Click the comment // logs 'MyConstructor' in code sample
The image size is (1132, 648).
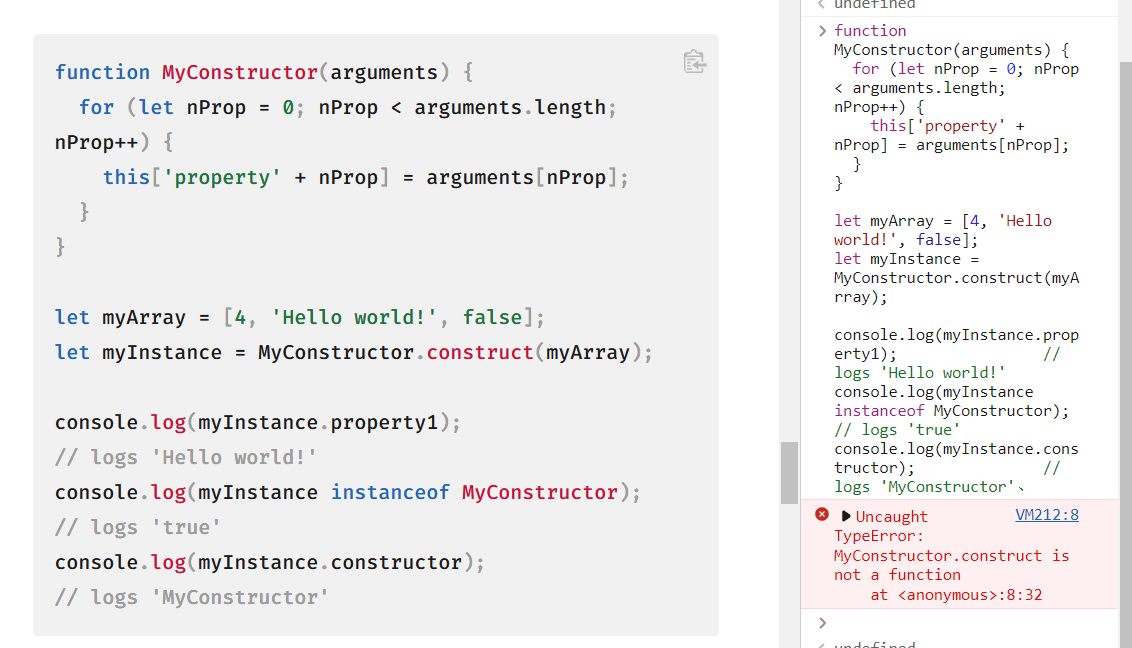(x=191, y=597)
